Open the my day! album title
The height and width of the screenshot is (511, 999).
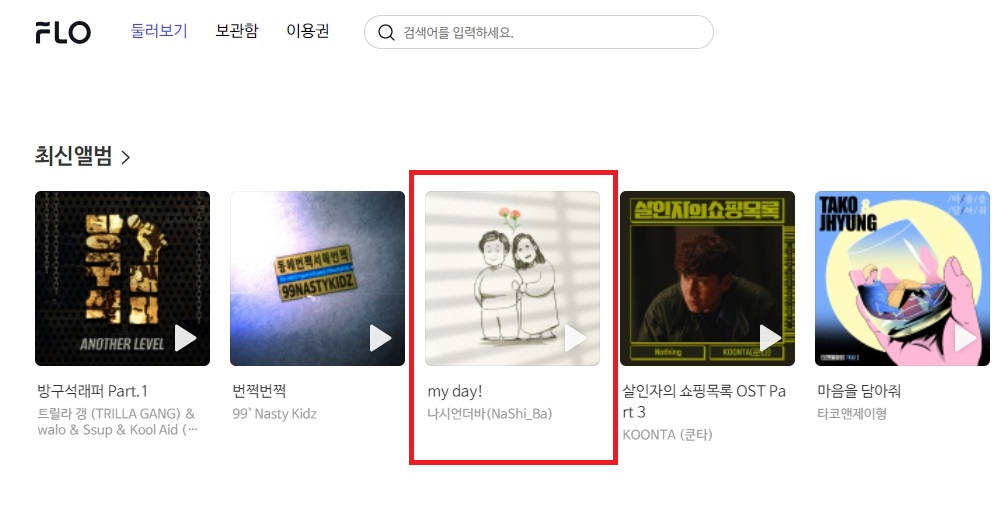(455, 391)
